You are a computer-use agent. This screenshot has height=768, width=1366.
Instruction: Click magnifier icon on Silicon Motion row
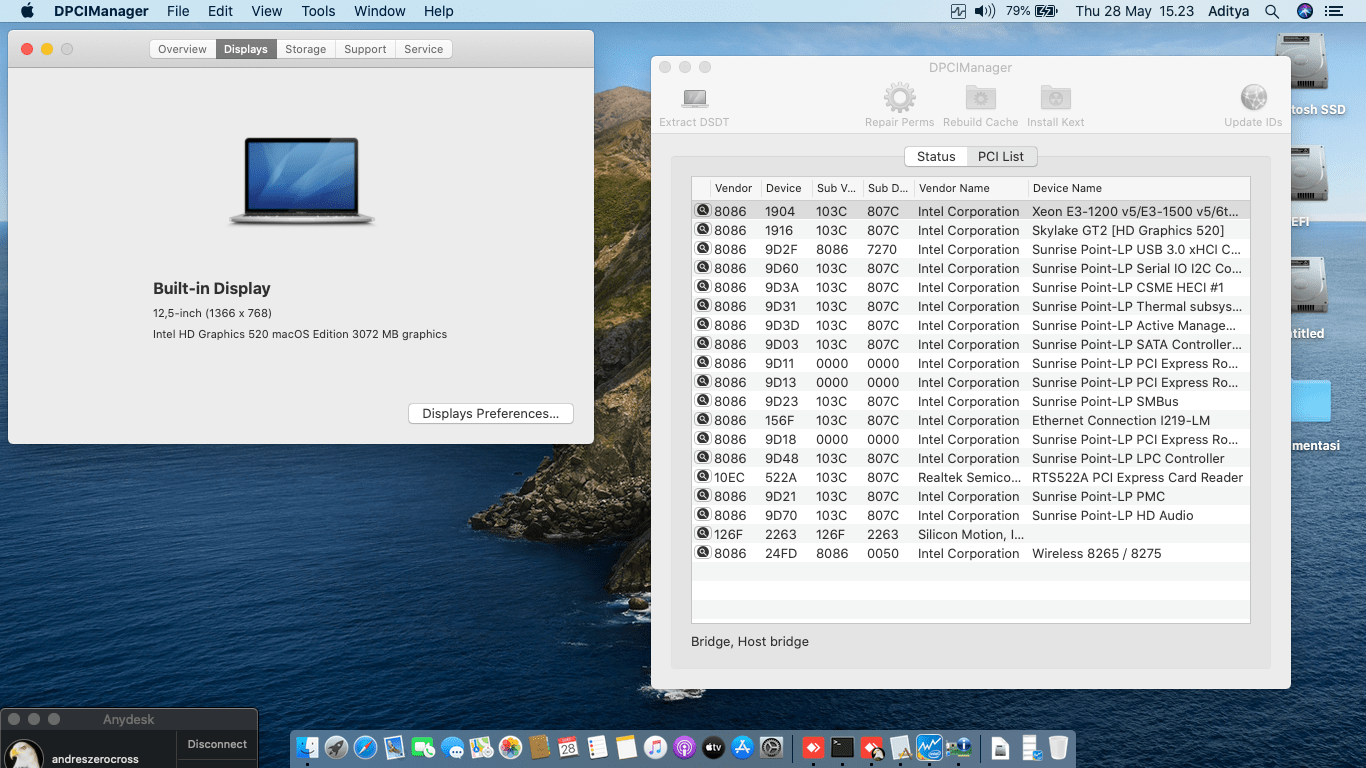click(x=703, y=534)
